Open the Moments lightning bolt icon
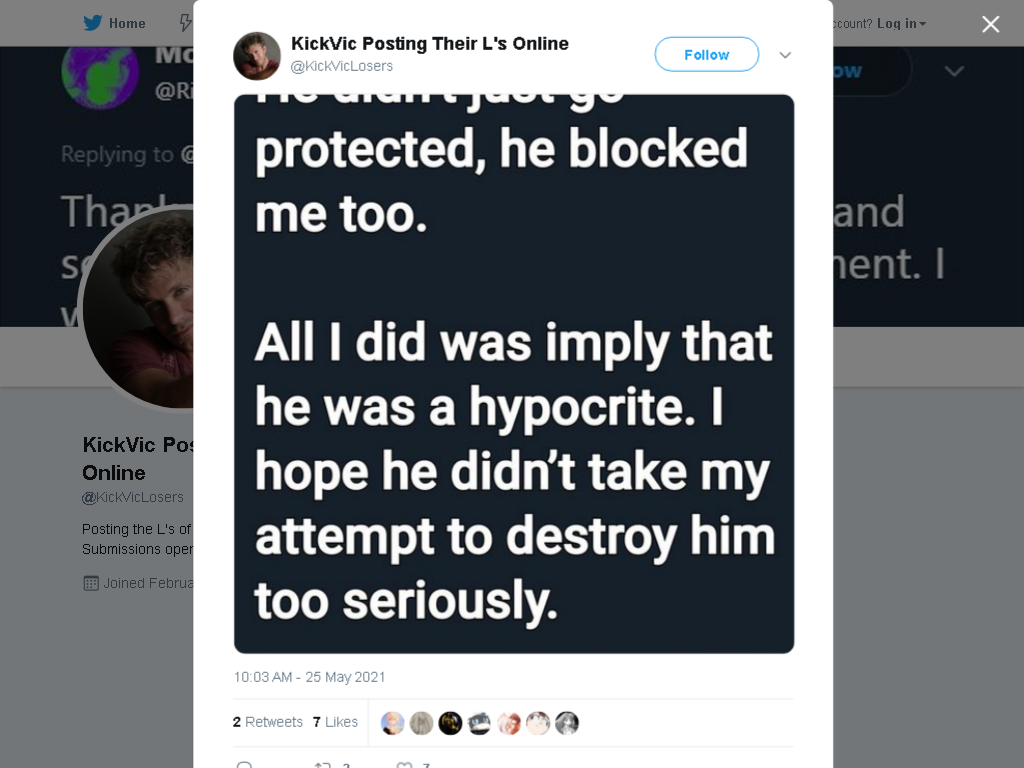 click(x=186, y=23)
